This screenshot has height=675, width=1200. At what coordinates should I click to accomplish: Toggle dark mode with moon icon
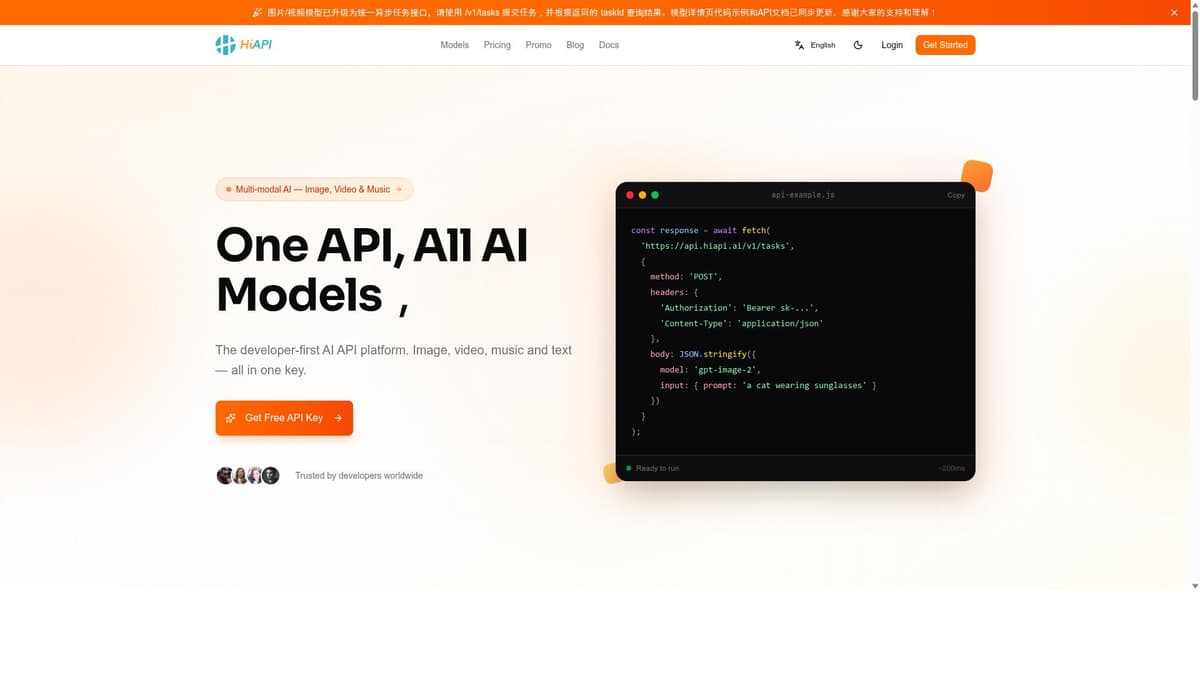coord(858,45)
